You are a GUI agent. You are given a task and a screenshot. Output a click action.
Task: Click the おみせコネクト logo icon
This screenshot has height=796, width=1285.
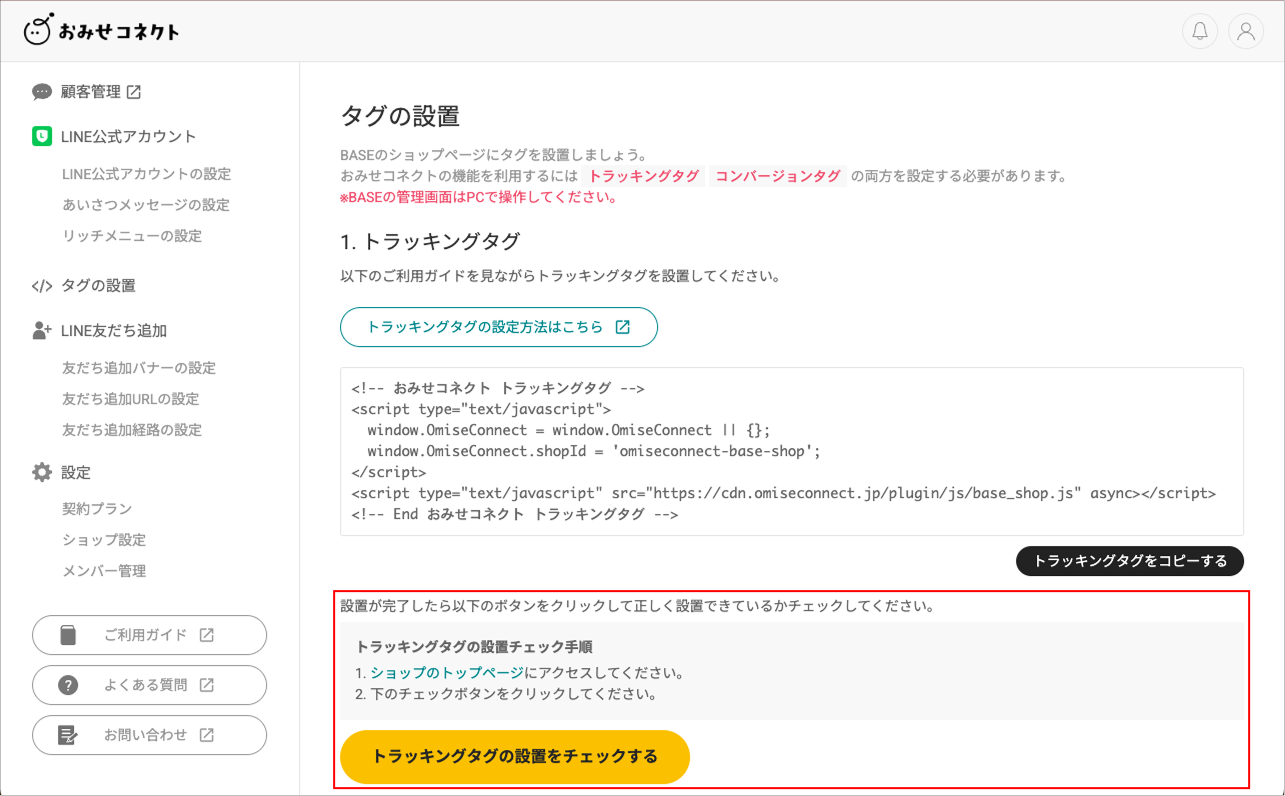[x=40, y=30]
